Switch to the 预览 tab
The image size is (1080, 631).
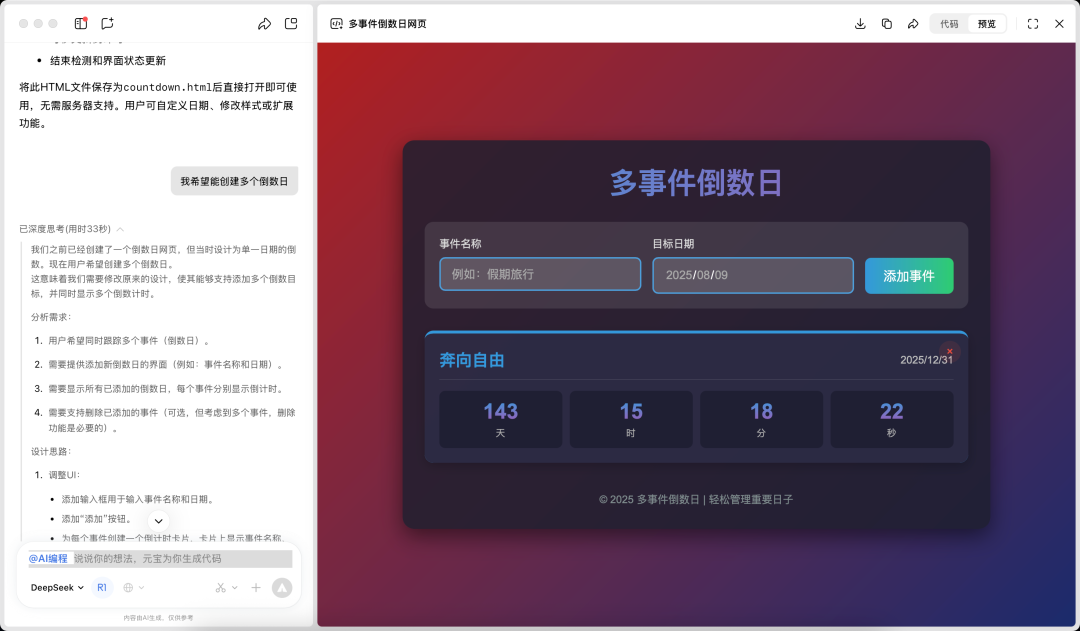click(x=986, y=23)
